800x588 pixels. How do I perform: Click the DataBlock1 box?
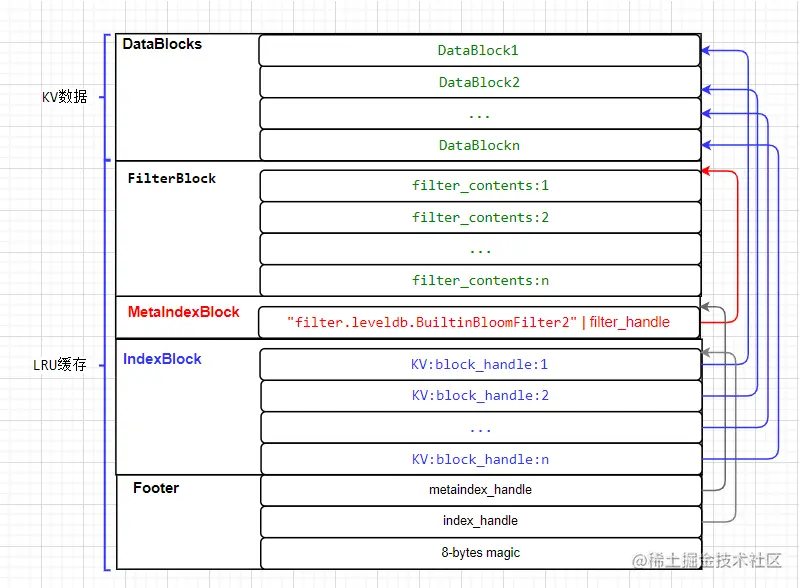point(479,50)
